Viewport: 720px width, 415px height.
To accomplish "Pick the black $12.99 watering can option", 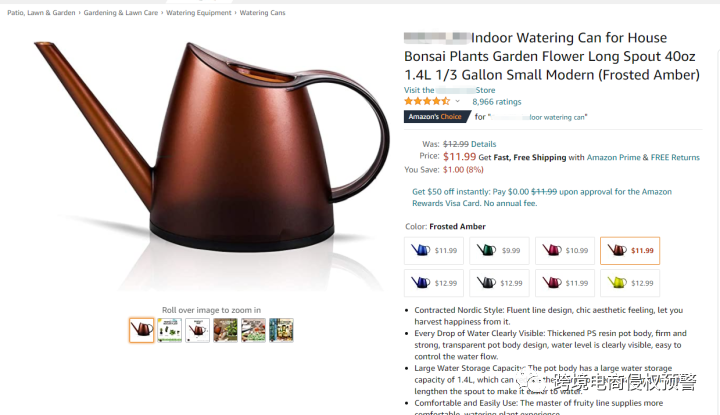I will pyautogui.click(x=499, y=283).
